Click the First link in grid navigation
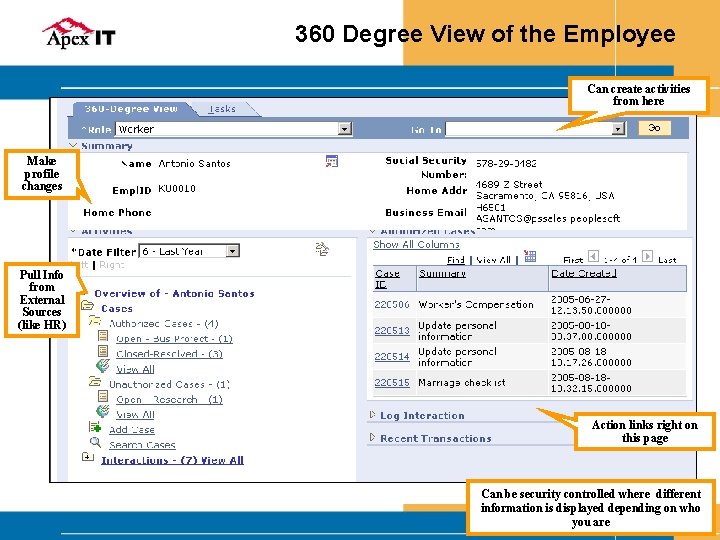 tap(573, 260)
